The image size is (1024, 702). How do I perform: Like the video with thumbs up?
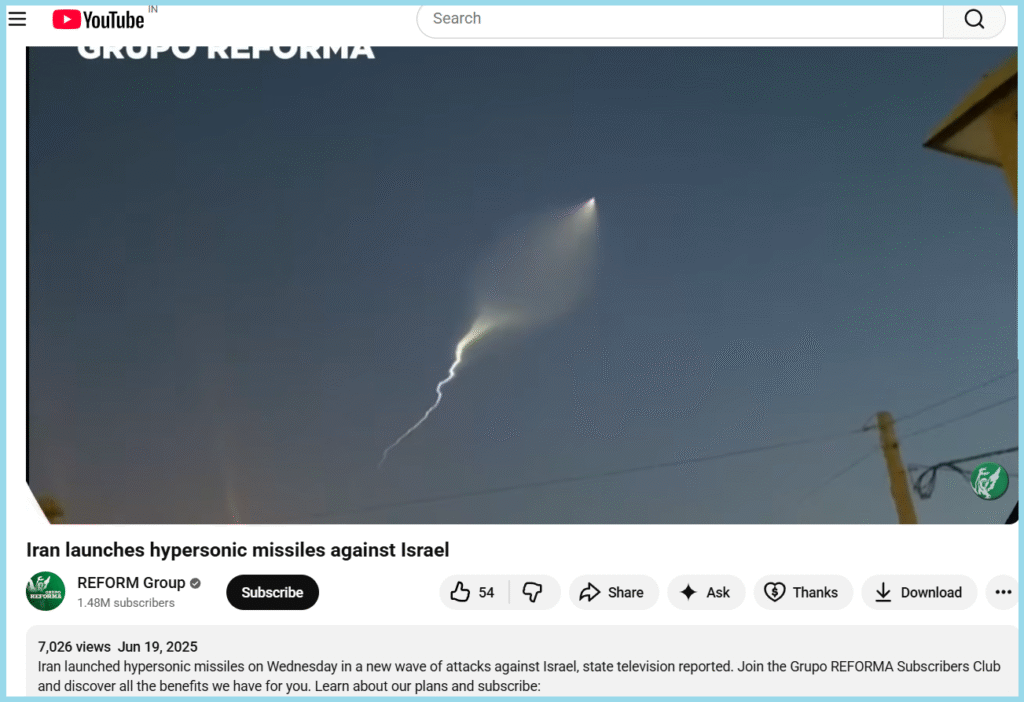[473, 592]
